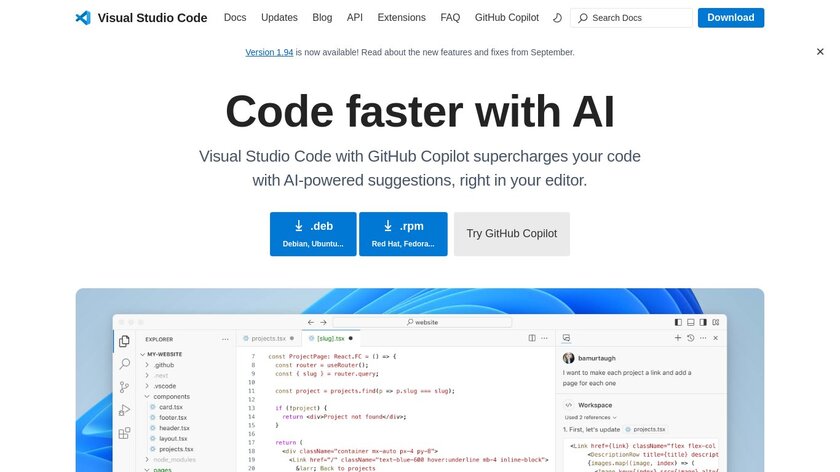Click the Workspace code icon in chat
The height and width of the screenshot is (472, 840).
pyautogui.click(x=568, y=405)
